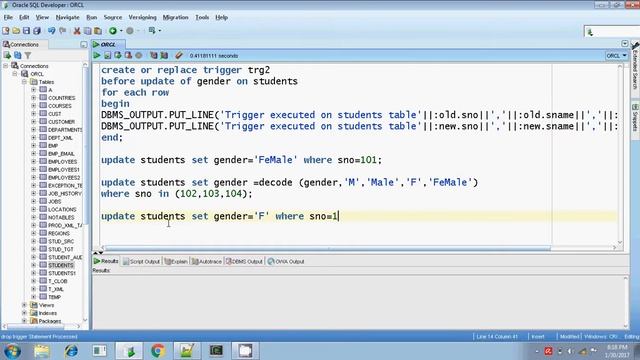Open the Tools menu
The image size is (640, 360).
(x=202, y=18)
